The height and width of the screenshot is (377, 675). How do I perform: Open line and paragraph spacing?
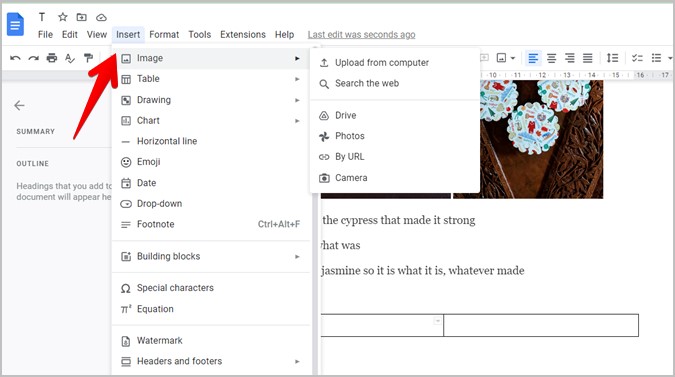(612, 58)
